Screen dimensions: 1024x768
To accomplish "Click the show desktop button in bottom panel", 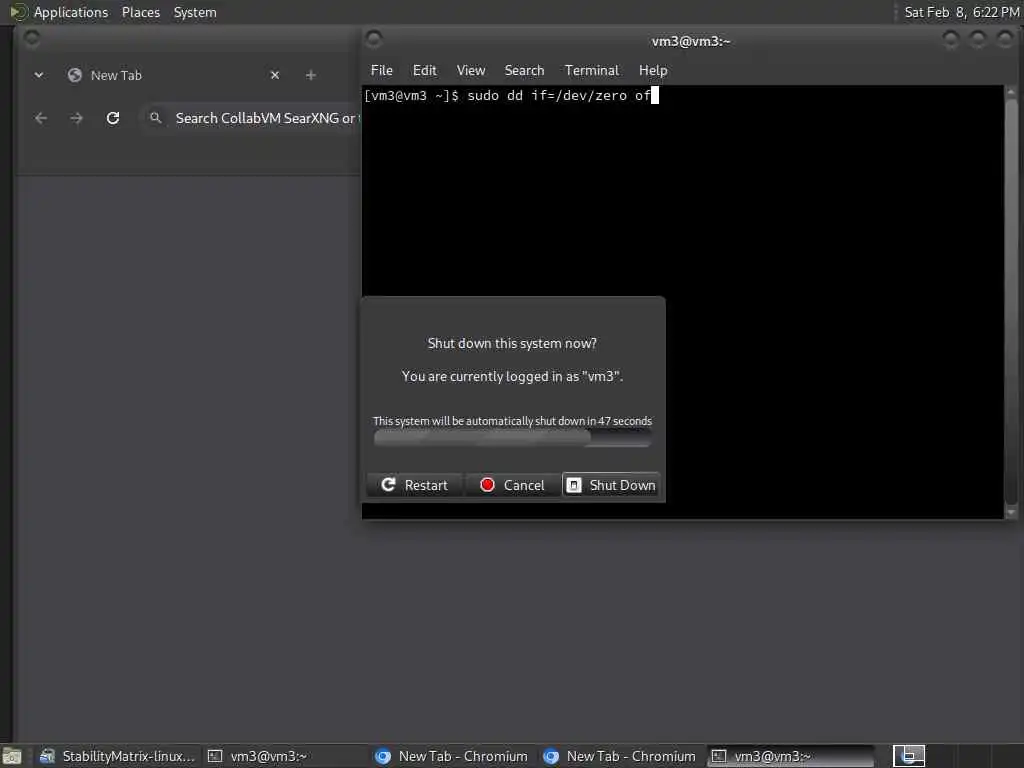I will (x=11, y=756).
